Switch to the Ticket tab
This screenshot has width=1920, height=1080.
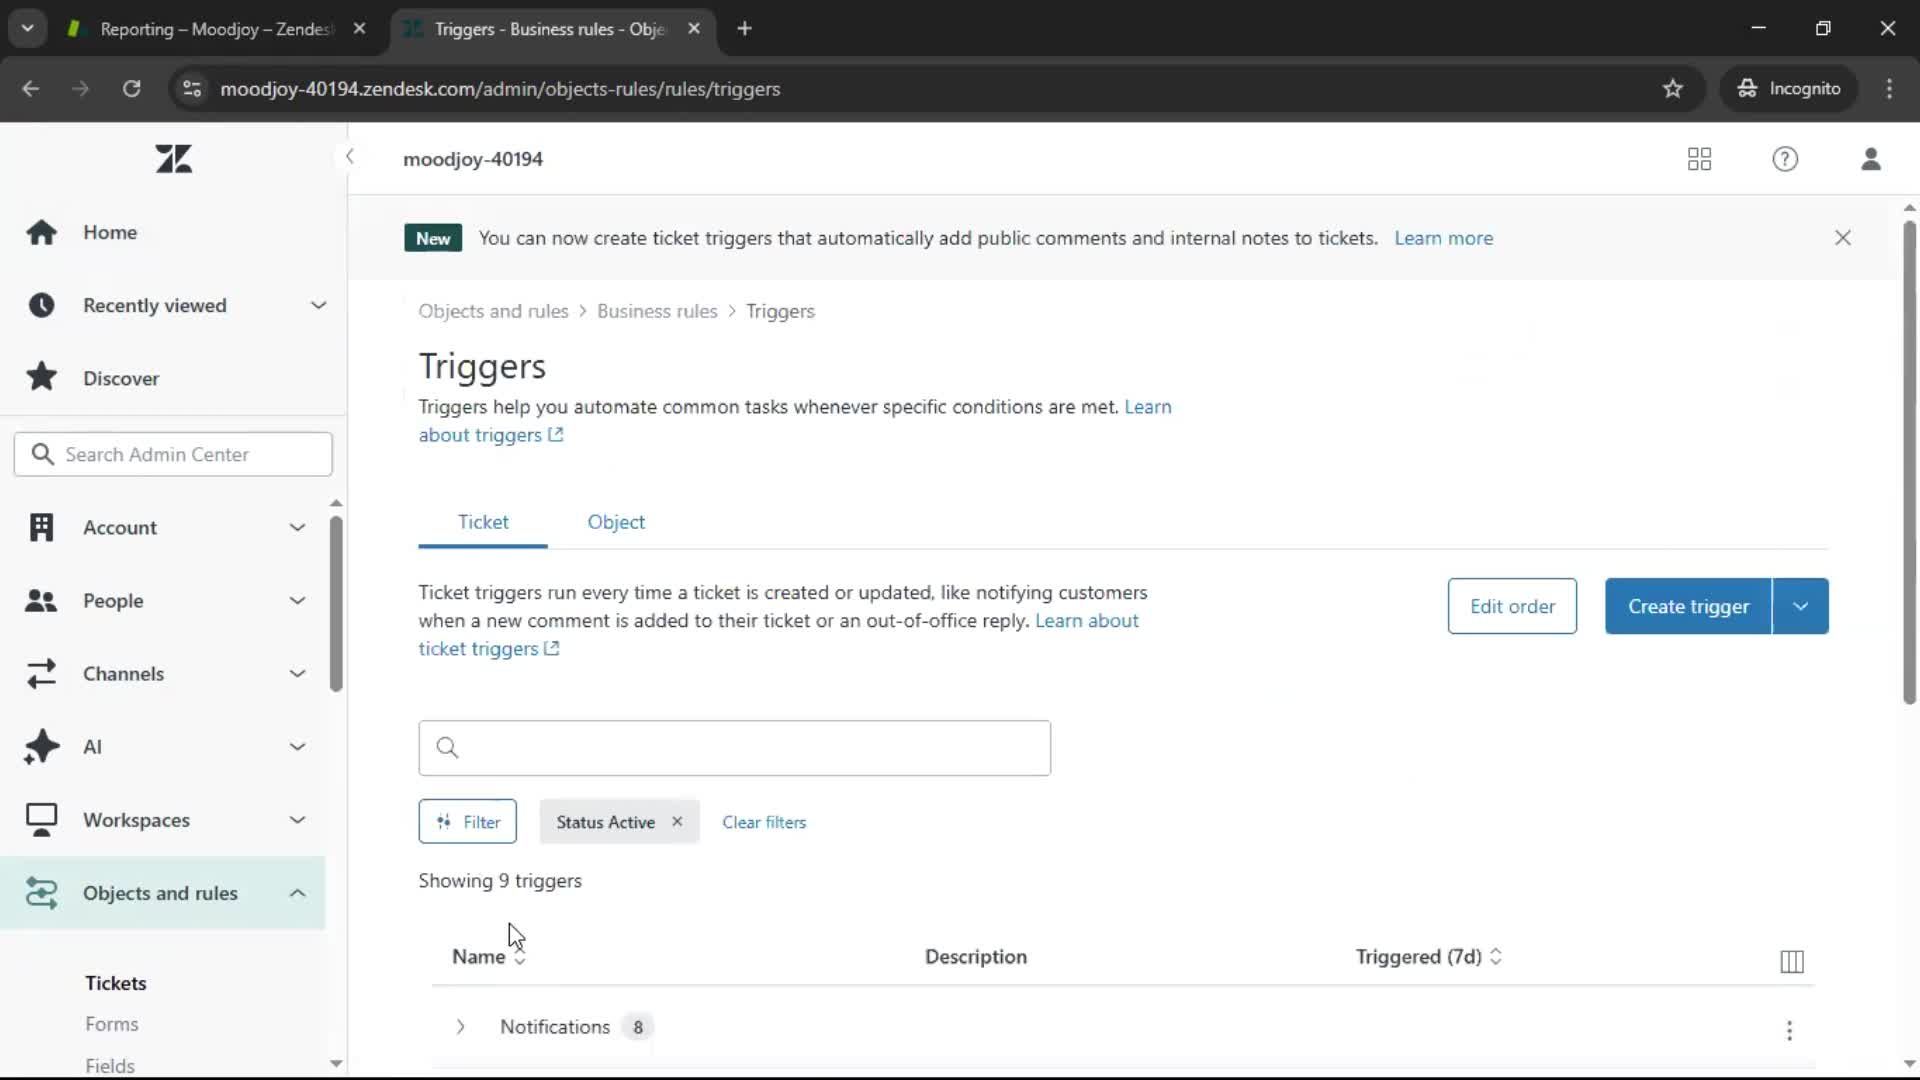pyautogui.click(x=483, y=522)
